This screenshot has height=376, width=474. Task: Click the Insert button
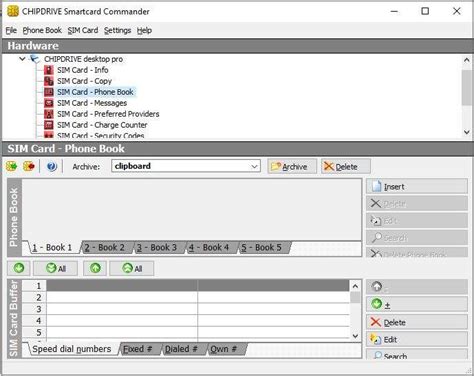[x=417, y=186]
